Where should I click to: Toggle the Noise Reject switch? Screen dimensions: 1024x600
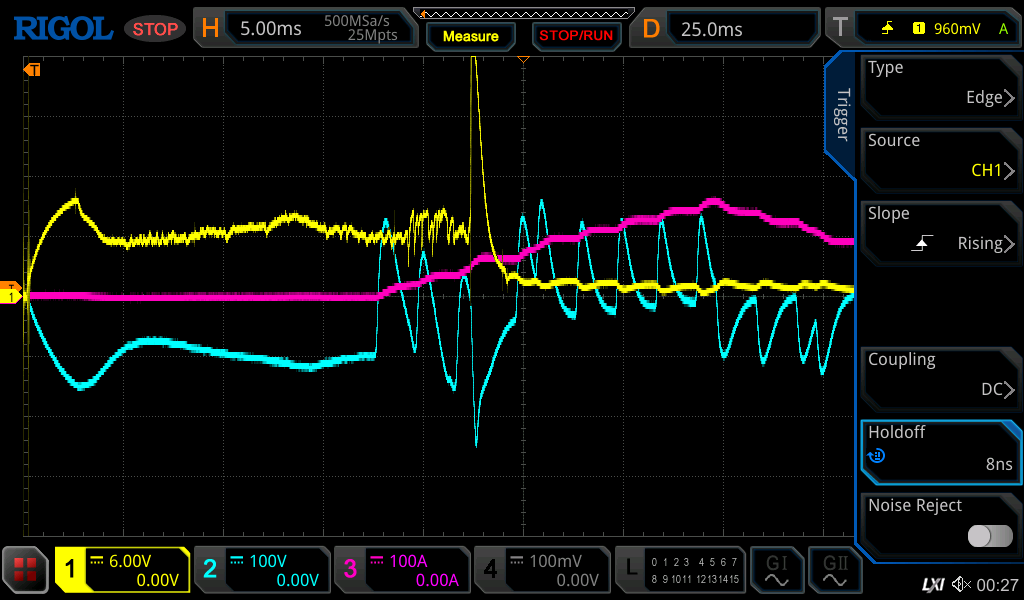click(x=990, y=536)
